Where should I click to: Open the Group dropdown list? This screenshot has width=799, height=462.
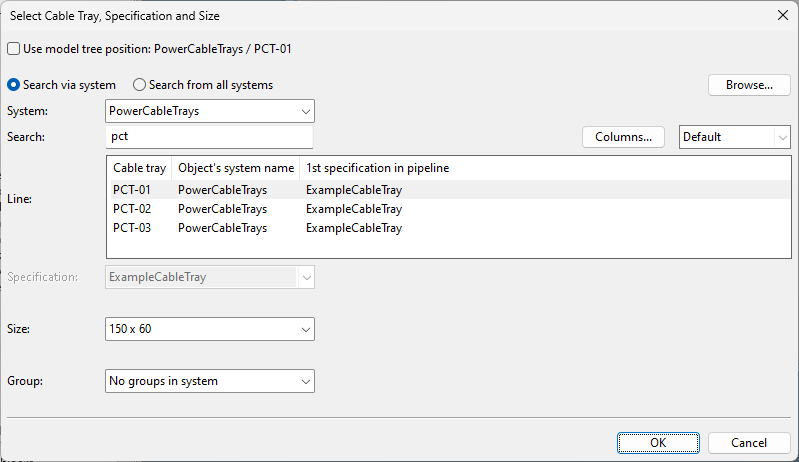[x=209, y=381]
